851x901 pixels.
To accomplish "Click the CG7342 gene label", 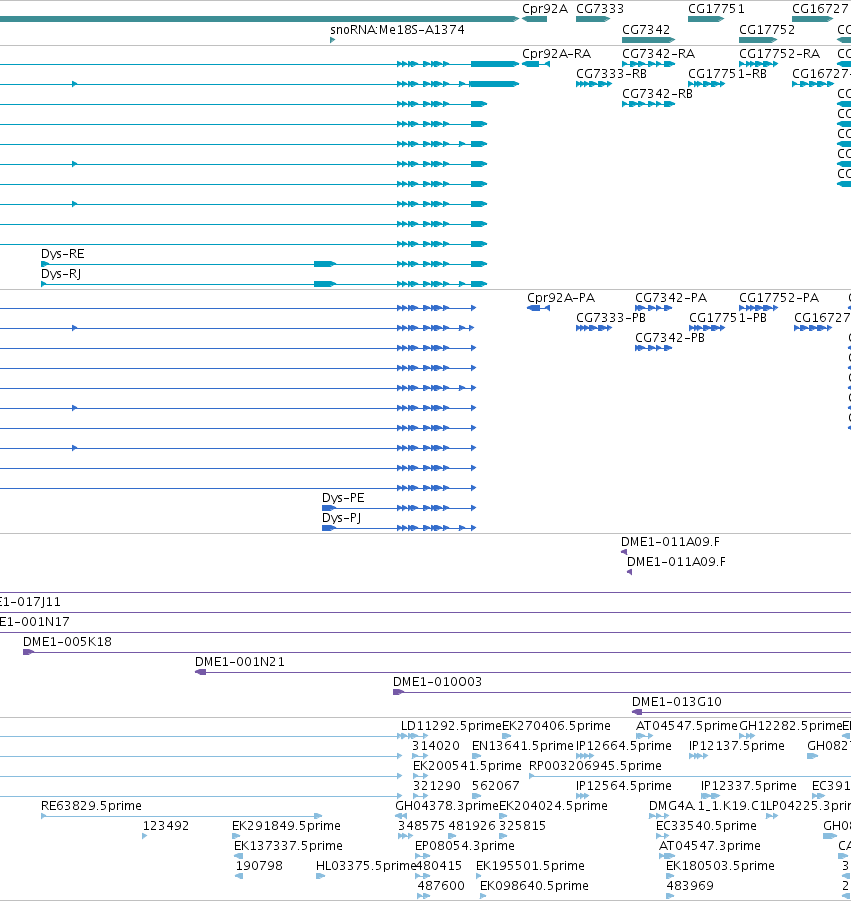I will tap(645, 30).
